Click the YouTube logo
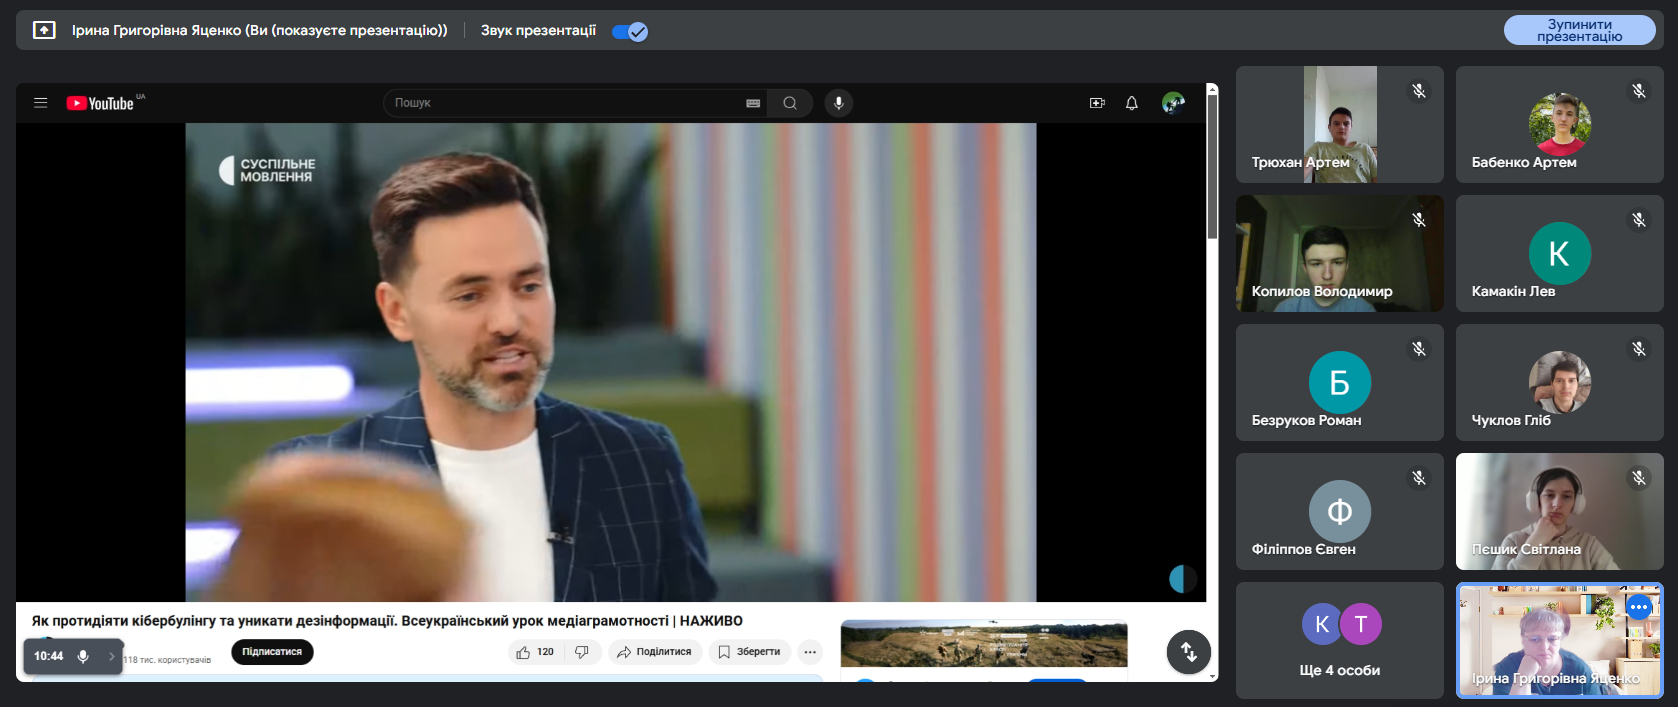 [101, 103]
